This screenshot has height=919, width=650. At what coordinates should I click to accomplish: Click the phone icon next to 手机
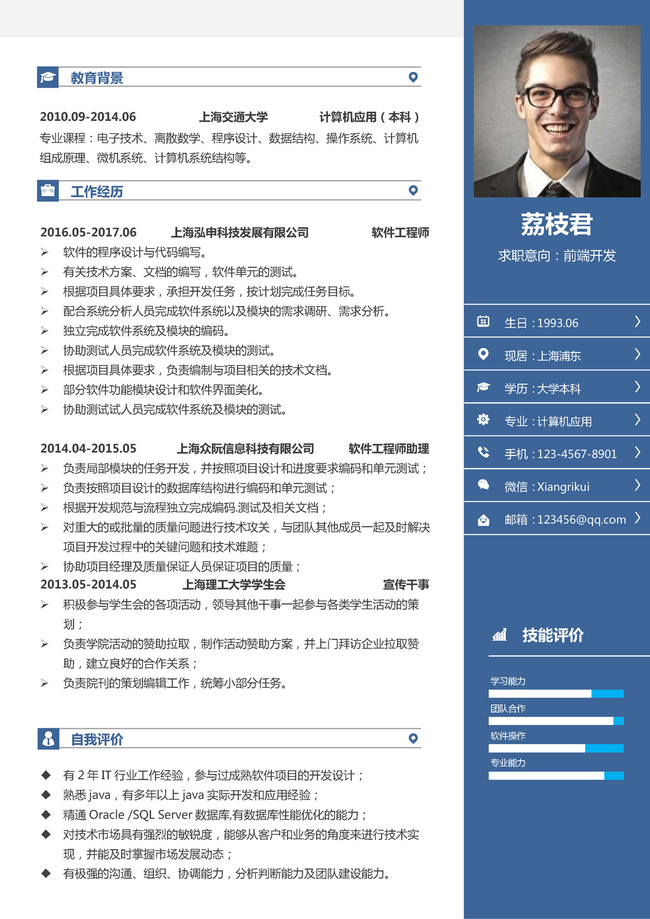tap(483, 452)
